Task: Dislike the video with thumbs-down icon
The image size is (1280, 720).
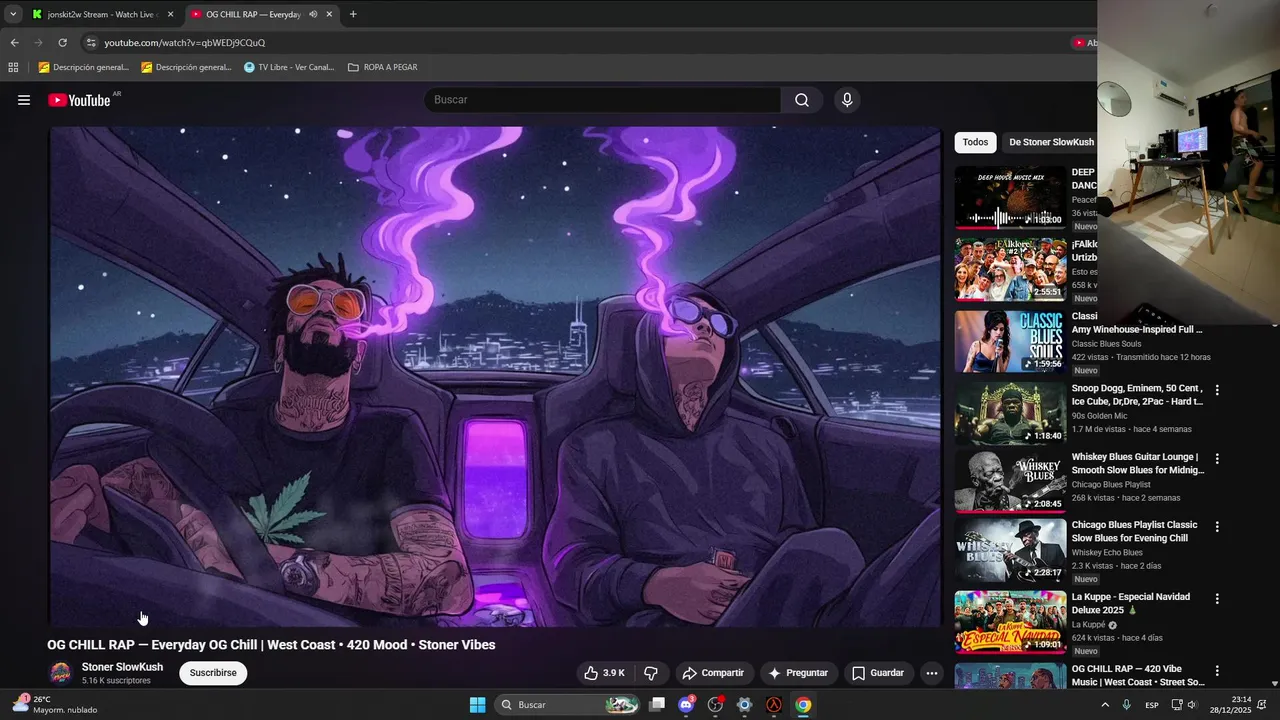Action: click(651, 673)
